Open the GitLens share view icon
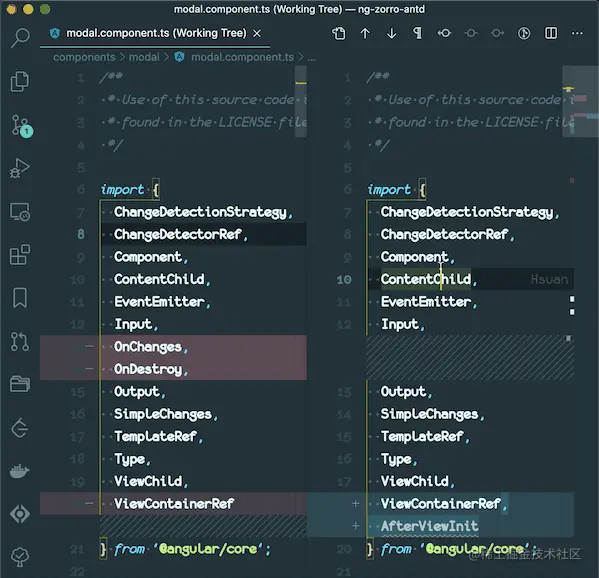Image resolution: width=599 pixels, height=578 pixels. (x=20, y=427)
